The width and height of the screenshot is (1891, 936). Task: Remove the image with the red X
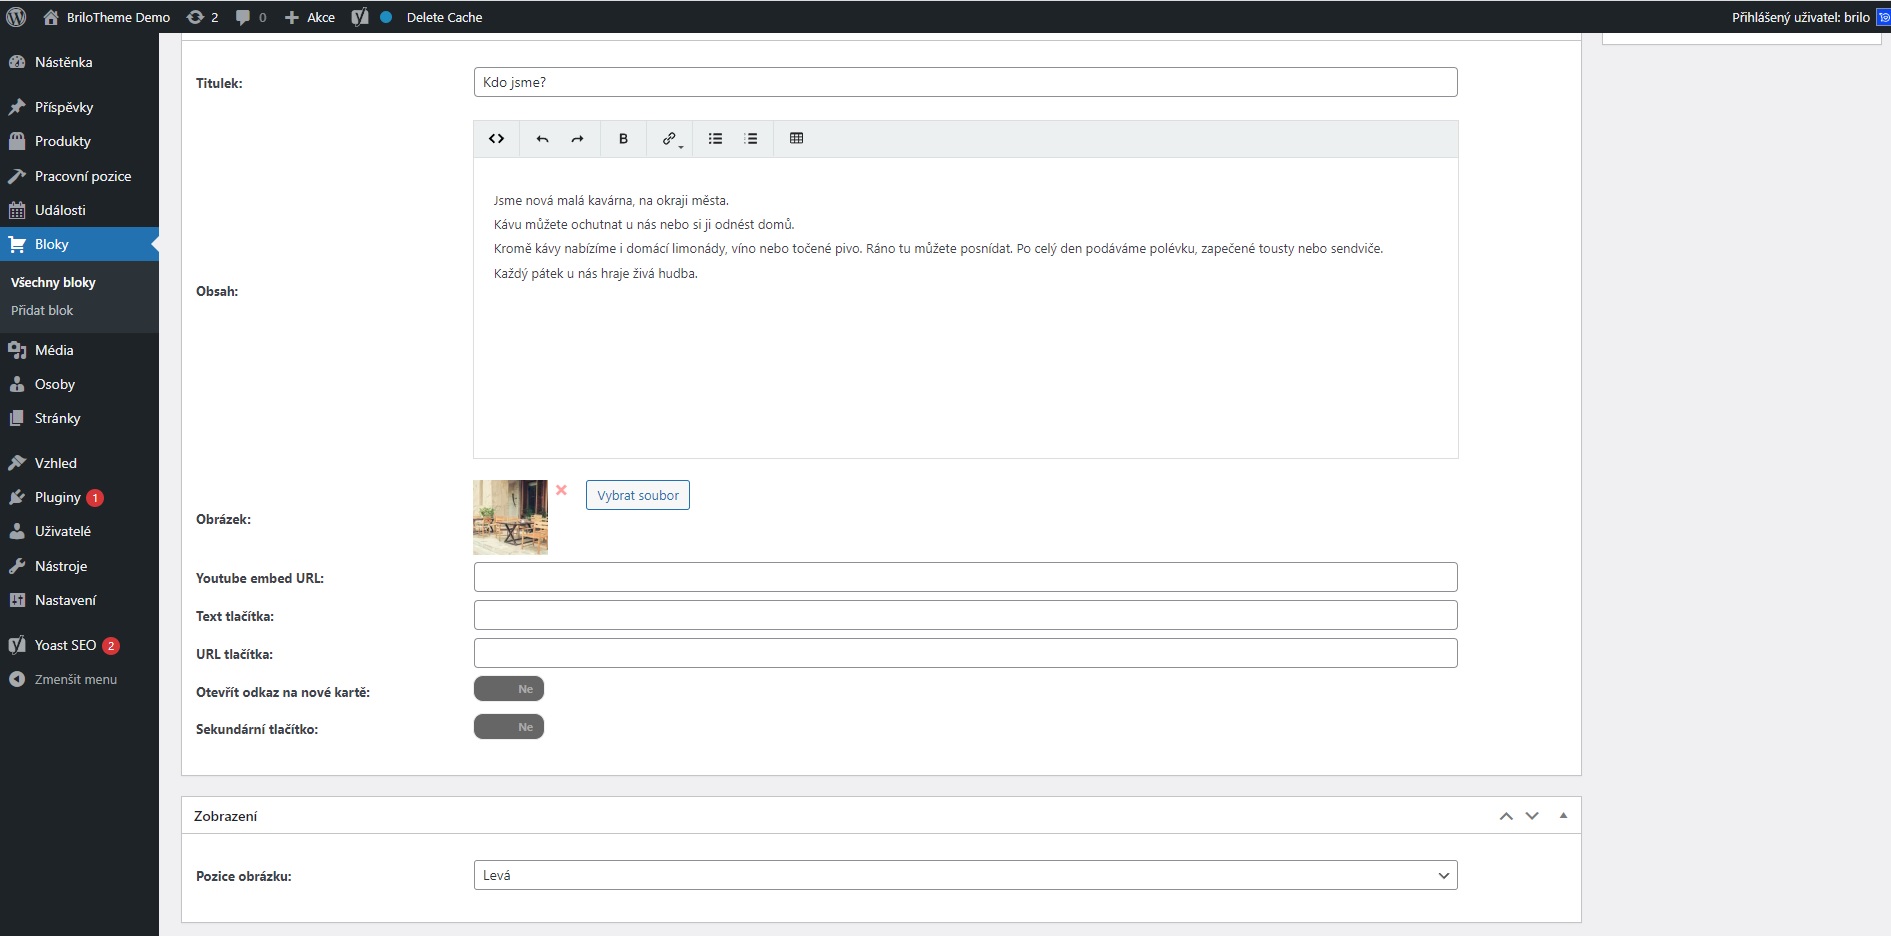click(x=561, y=490)
